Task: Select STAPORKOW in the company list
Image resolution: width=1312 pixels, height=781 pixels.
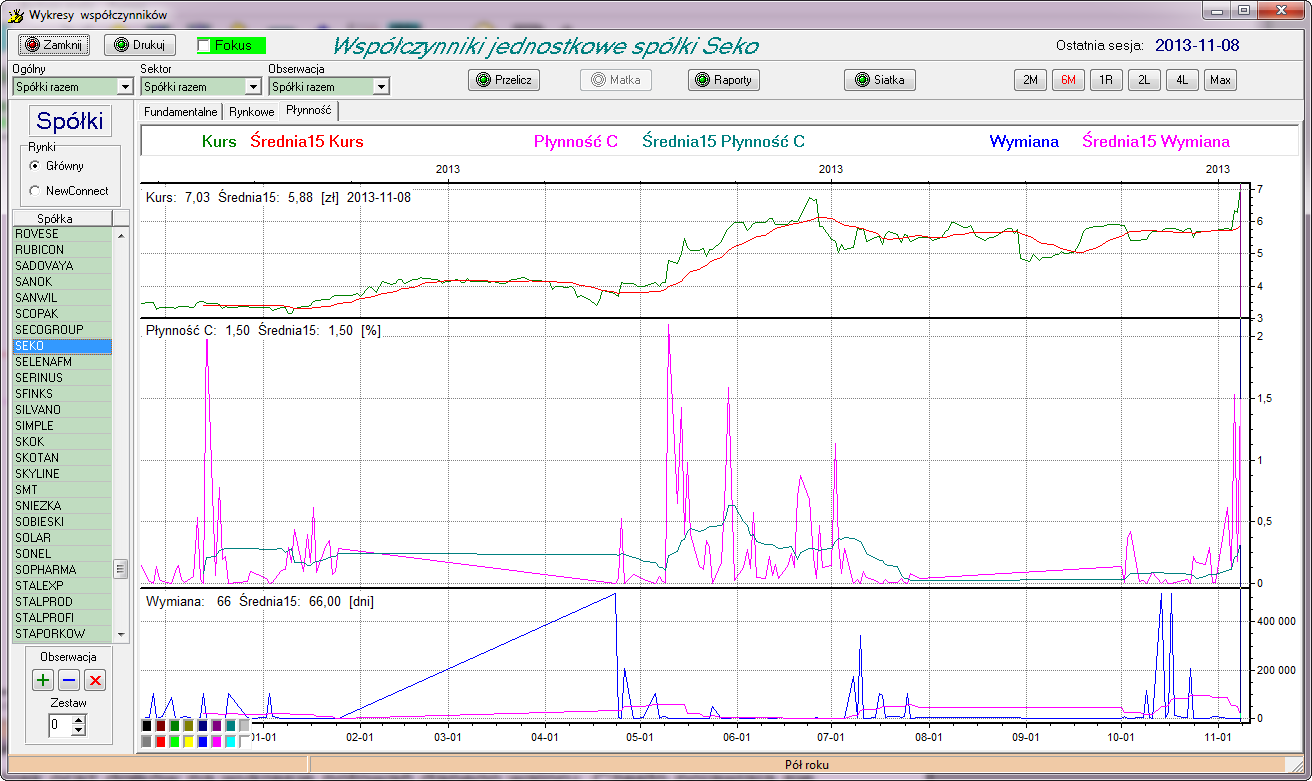Action: (62, 634)
